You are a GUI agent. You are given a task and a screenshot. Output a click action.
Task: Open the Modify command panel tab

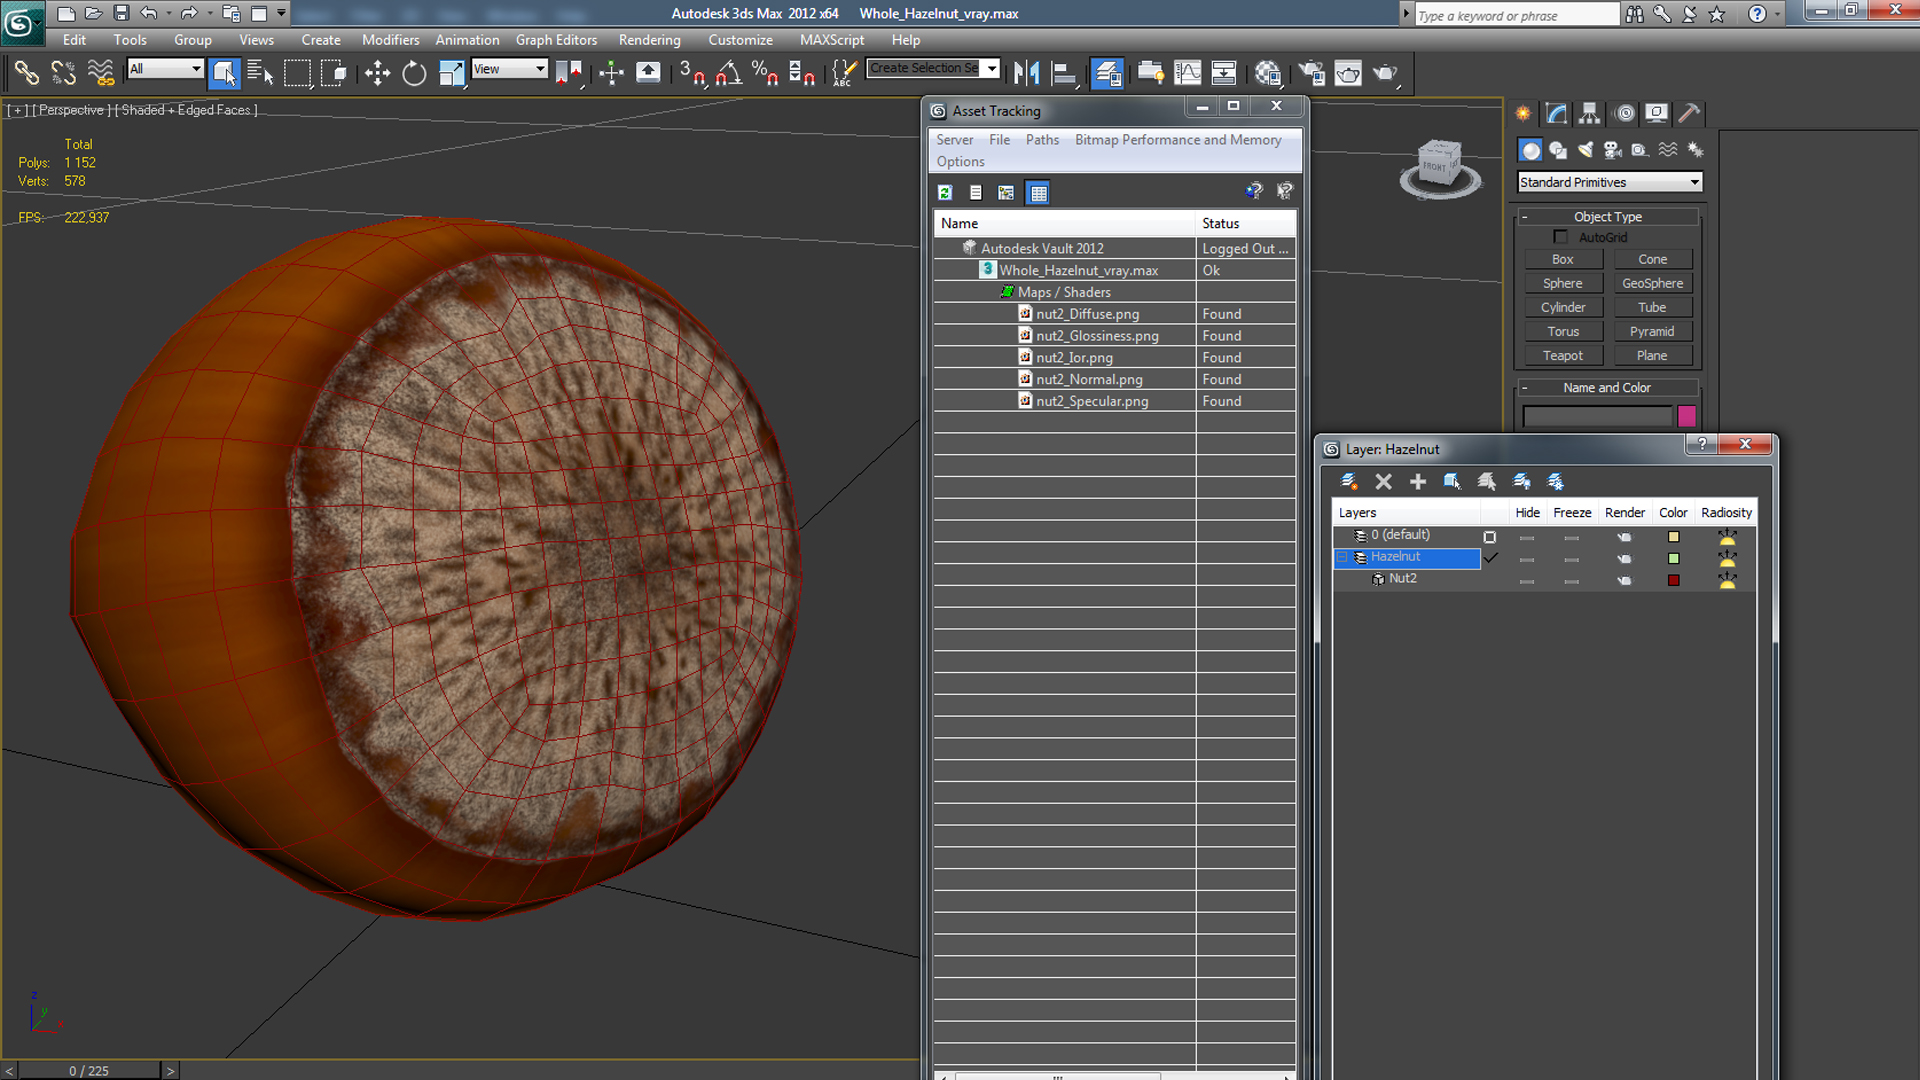point(1556,113)
